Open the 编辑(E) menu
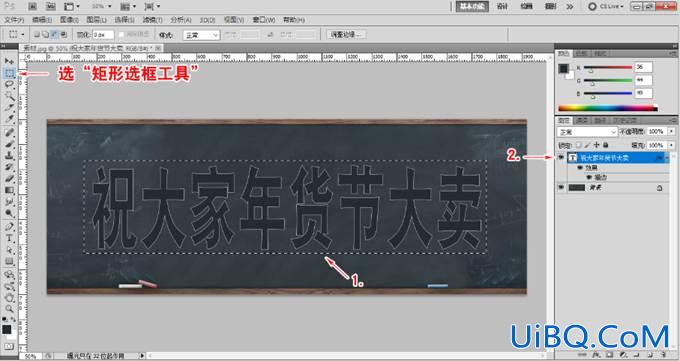 (x=42, y=20)
